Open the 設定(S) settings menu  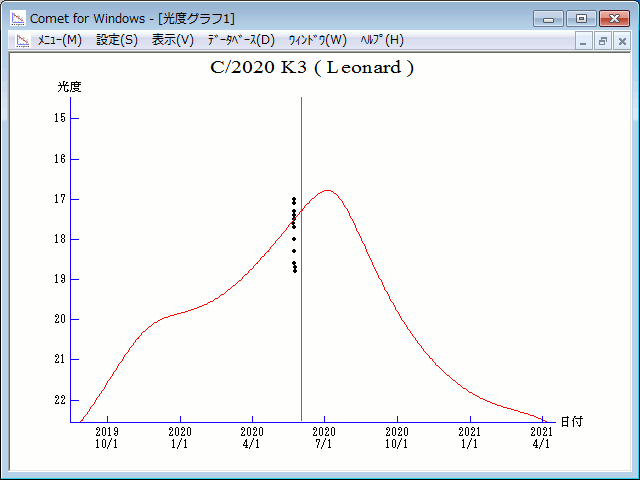tap(117, 40)
